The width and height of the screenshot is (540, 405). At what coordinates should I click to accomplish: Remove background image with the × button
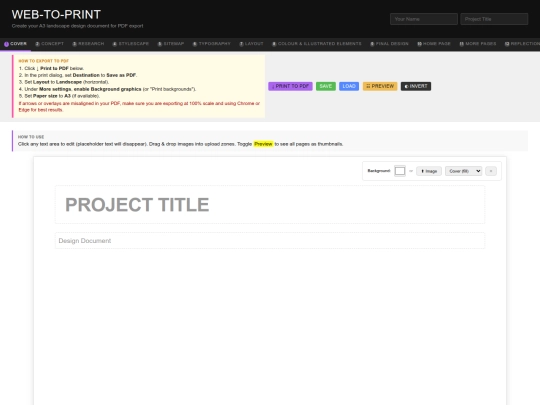pos(491,171)
